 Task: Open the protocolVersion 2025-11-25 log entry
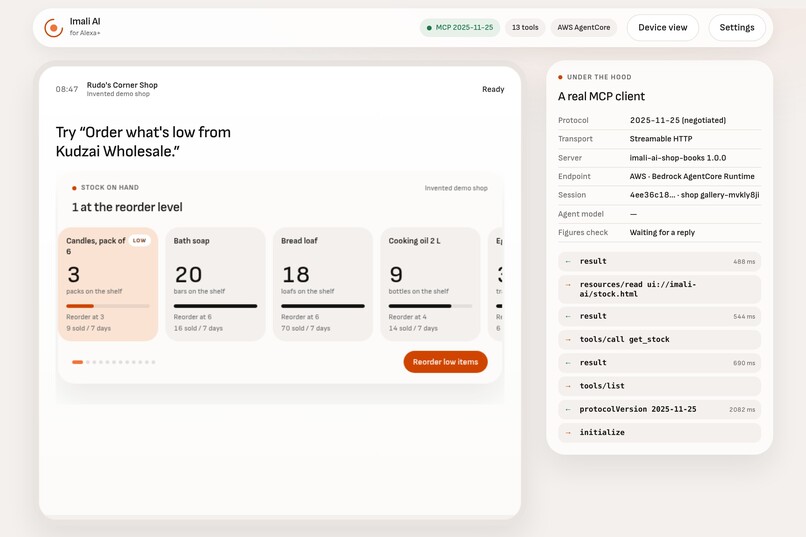click(x=660, y=410)
